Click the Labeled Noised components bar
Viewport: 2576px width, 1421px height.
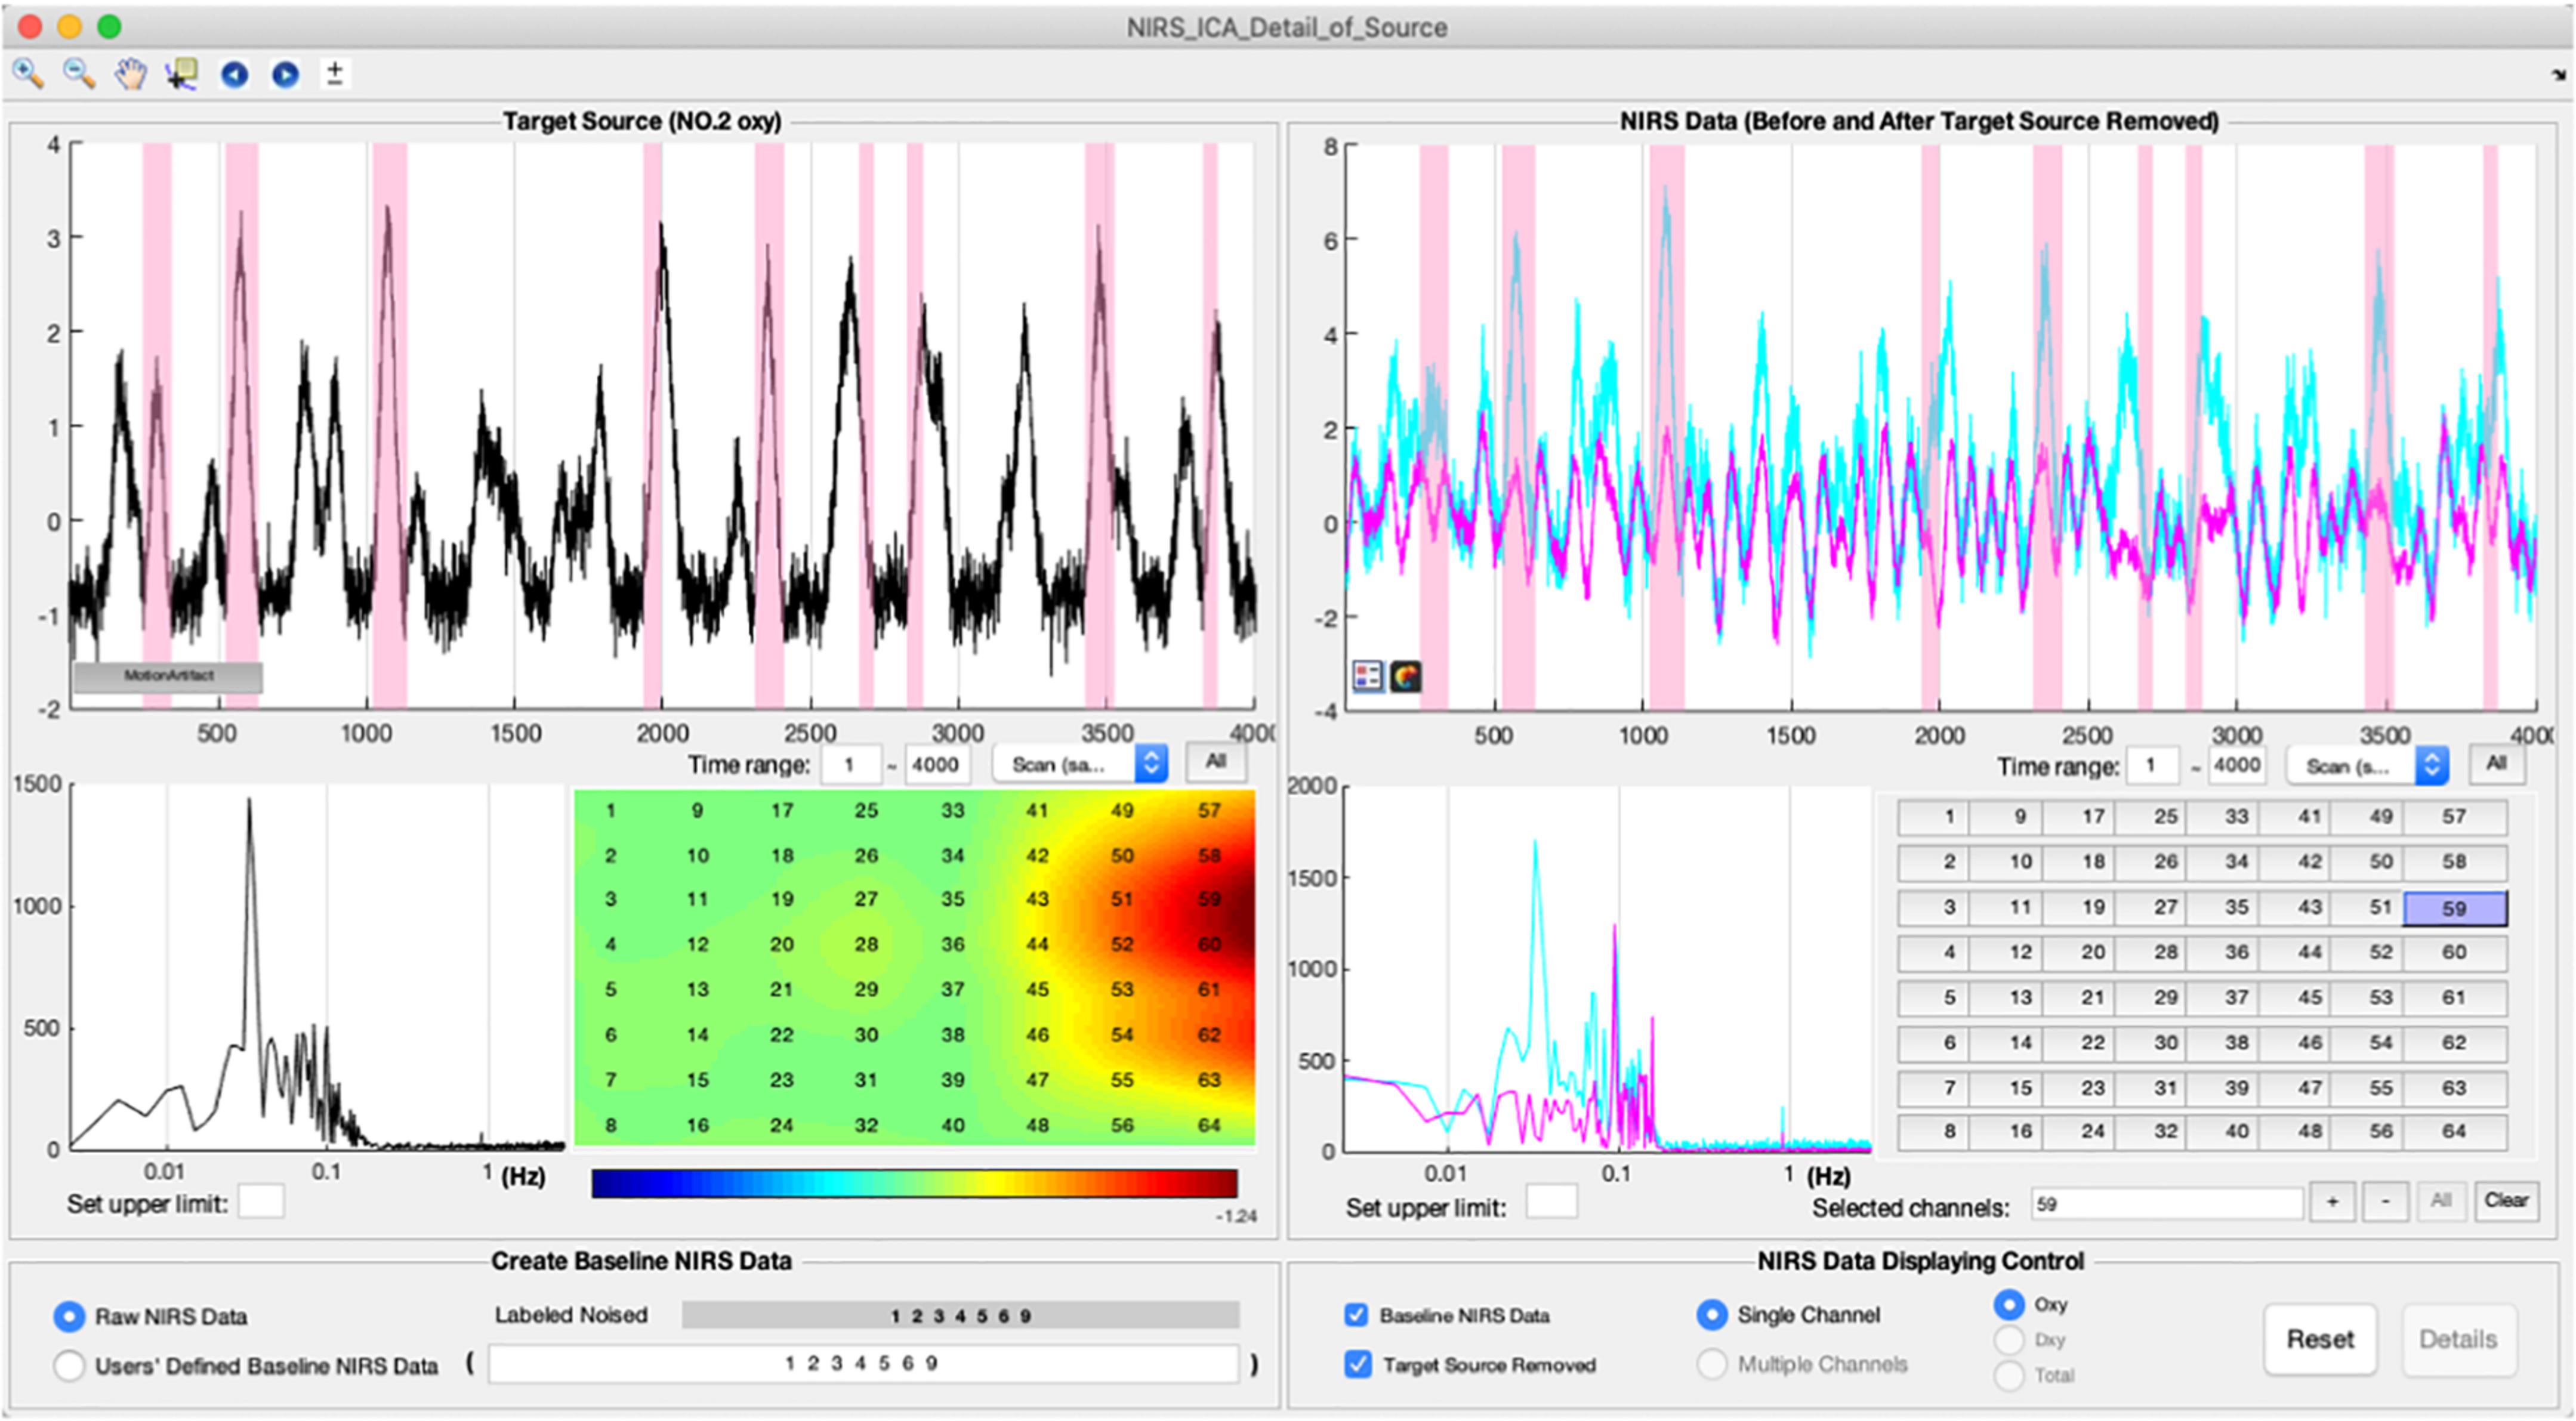coord(960,1315)
